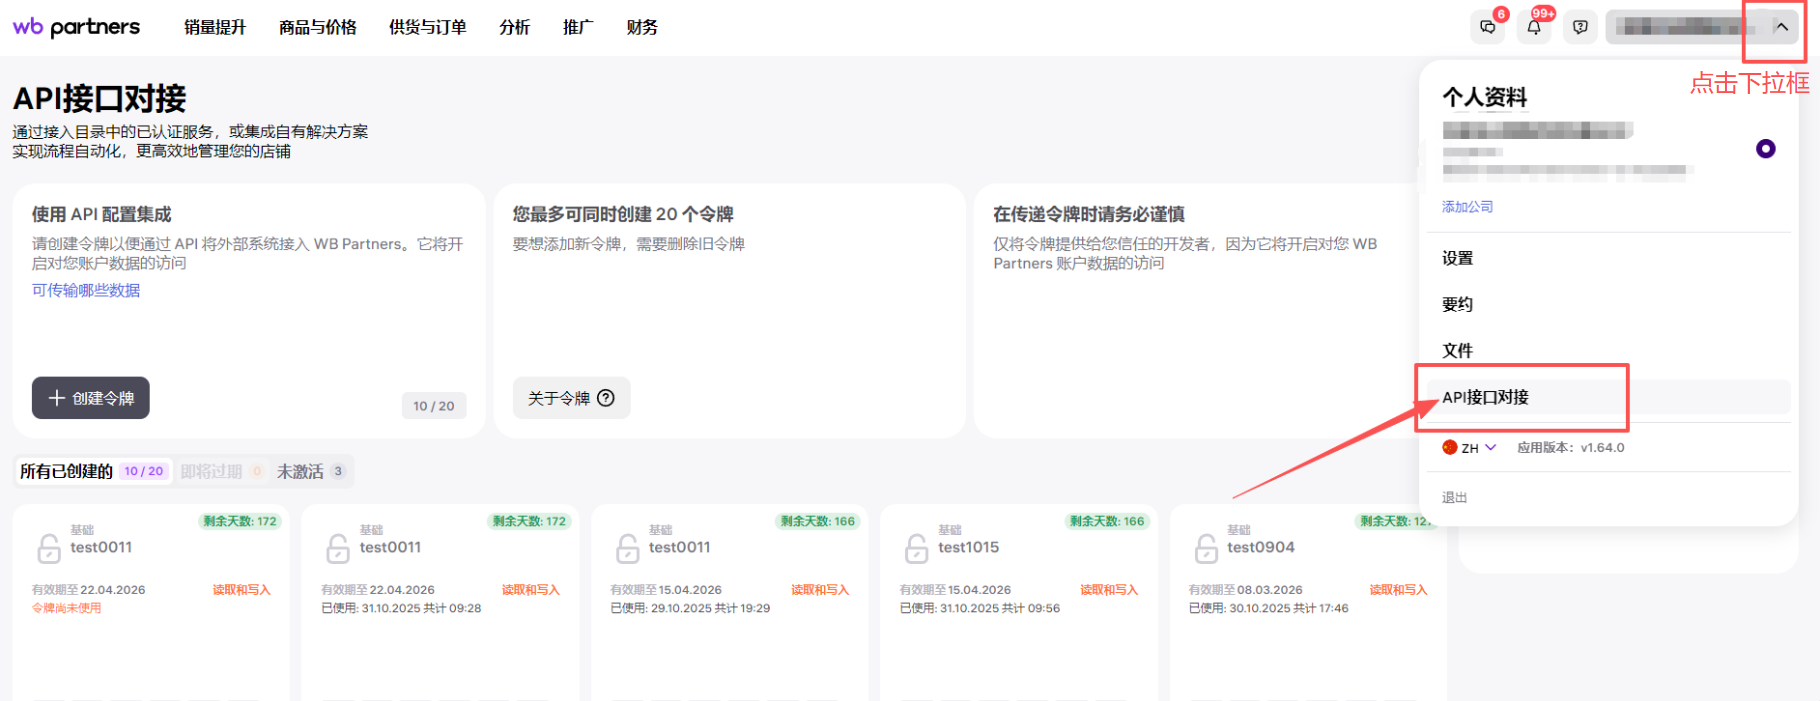Screen dimensions: 1820x701
Task: Open API接口对接 in profile menu
Action: pos(1609,397)
